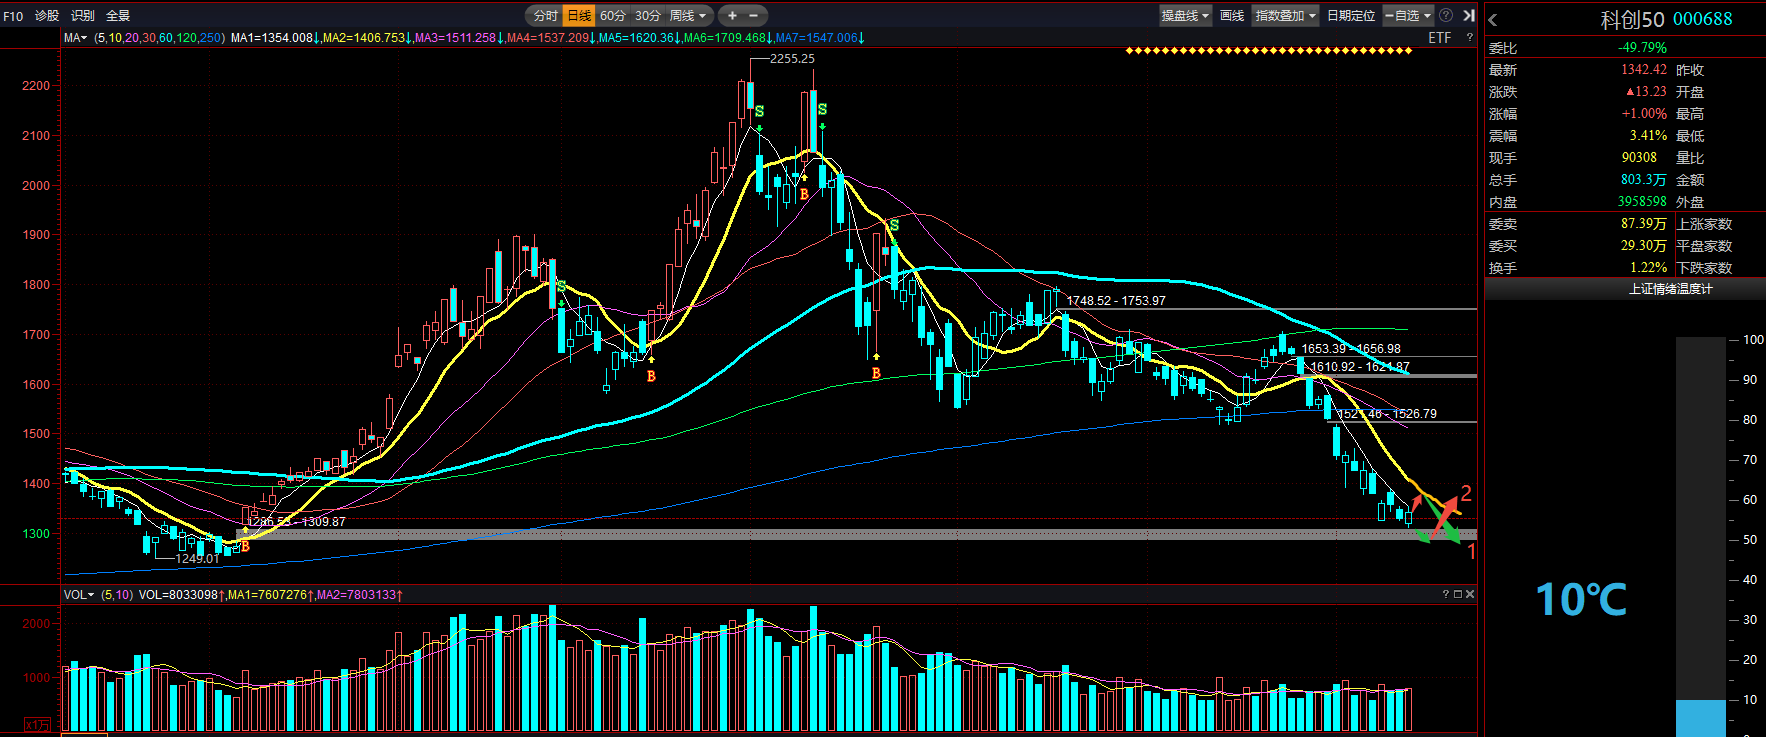Image resolution: width=1766 pixels, height=737 pixels.
Task: Click the 1748.52 - 1753.97 gap label
Action: [1116, 301]
